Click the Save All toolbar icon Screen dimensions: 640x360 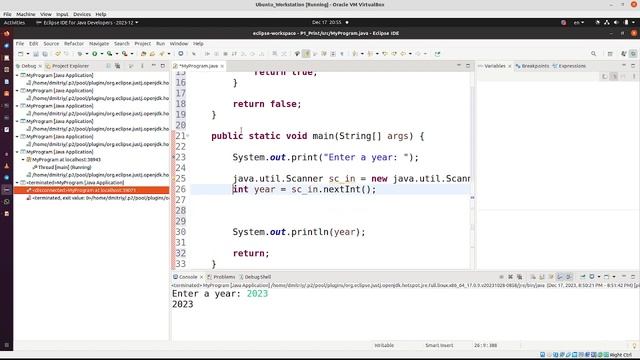click(45, 54)
